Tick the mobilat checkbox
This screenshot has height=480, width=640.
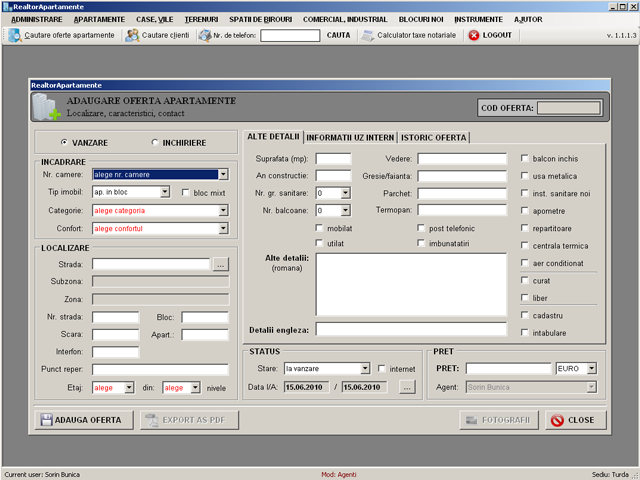point(320,228)
